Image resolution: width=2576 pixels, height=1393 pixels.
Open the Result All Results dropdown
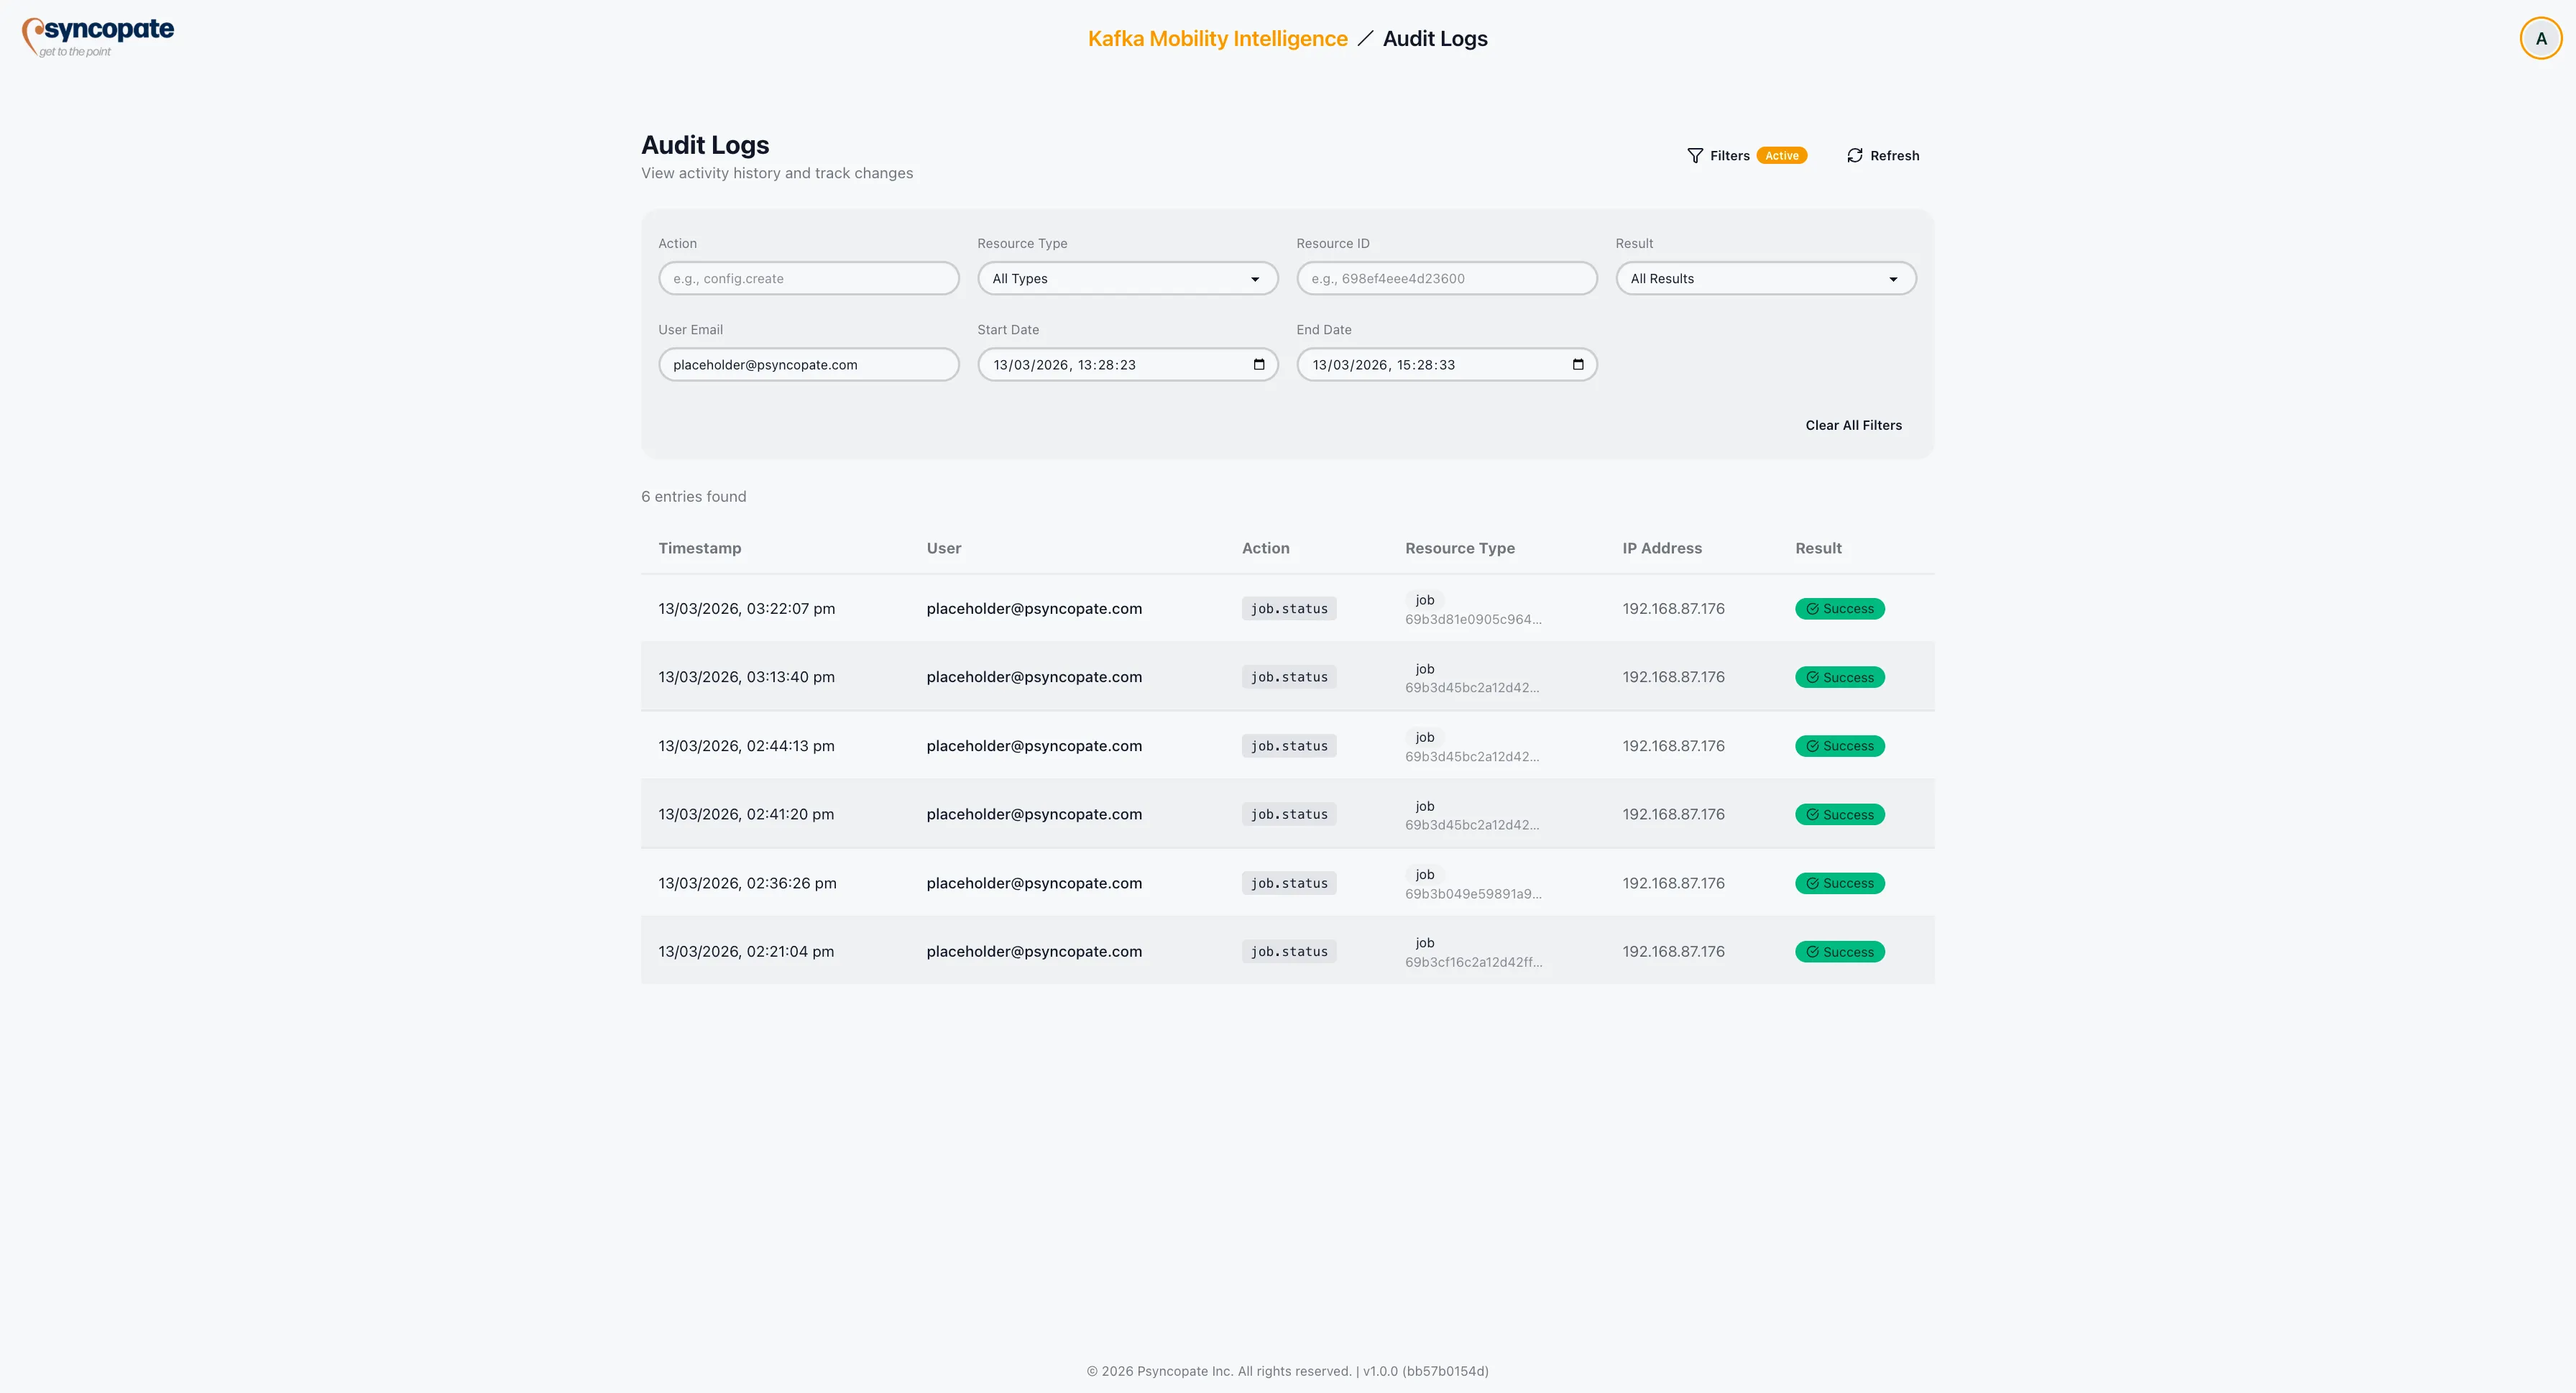pyautogui.click(x=1765, y=278)
